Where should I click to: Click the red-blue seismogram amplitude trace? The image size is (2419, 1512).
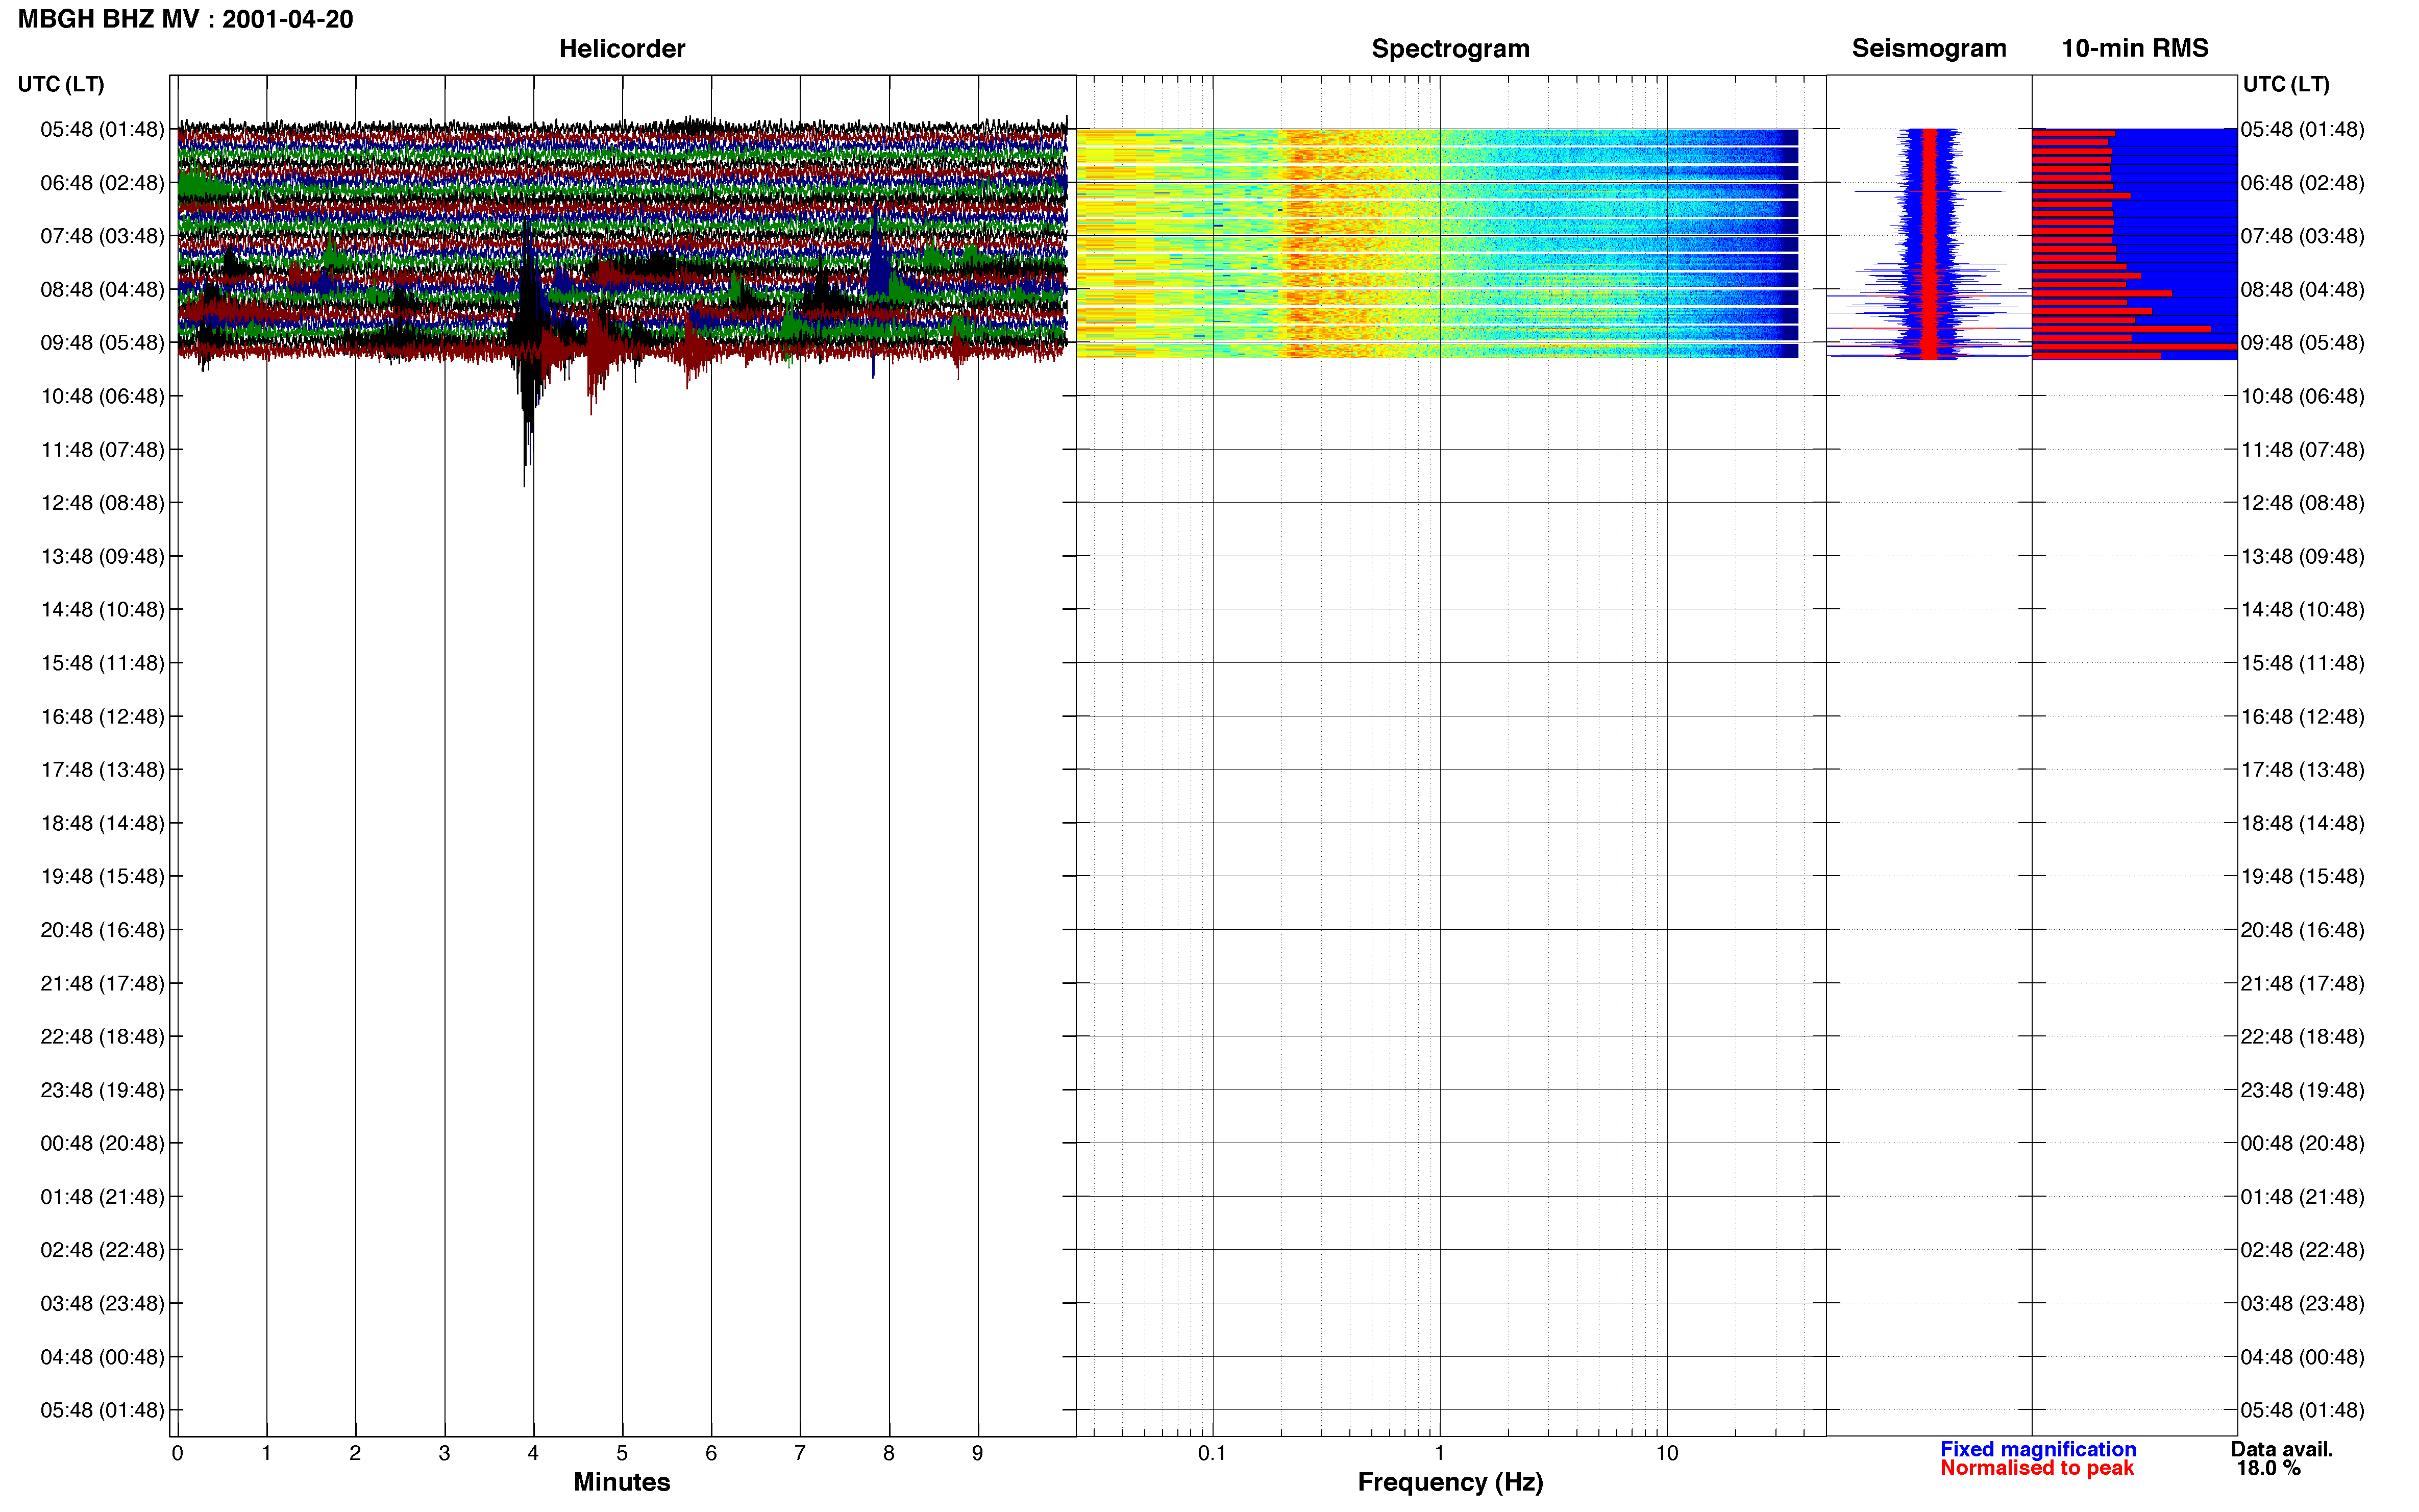pyautogui.click(x=1929, y=243)
